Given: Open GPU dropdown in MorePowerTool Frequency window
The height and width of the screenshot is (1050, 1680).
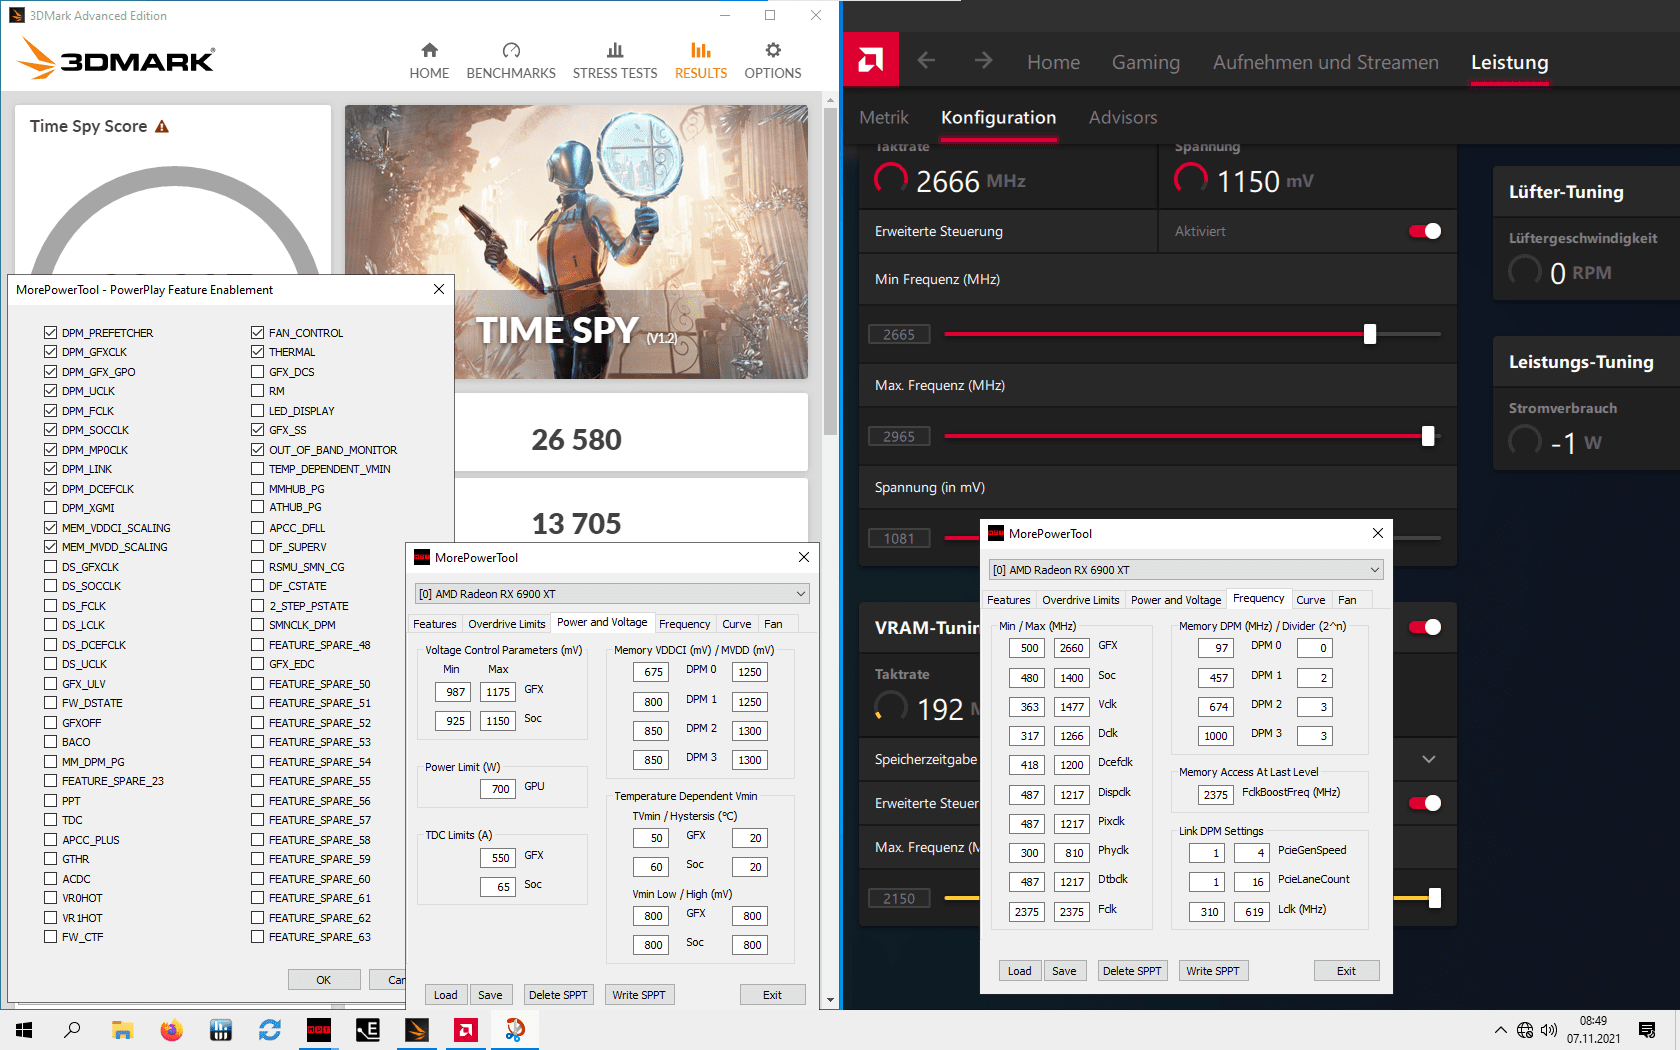Looking at the screenshot, I should 1186,570.
